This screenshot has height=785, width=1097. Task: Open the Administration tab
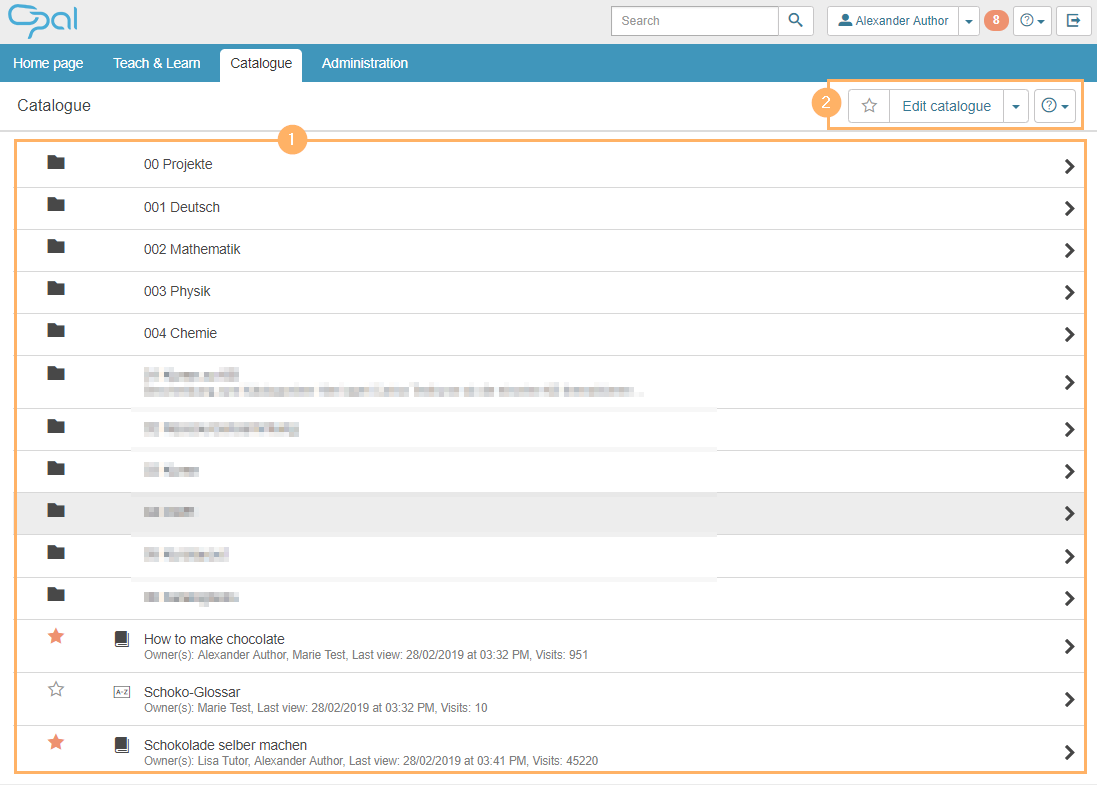coord(365,63)
